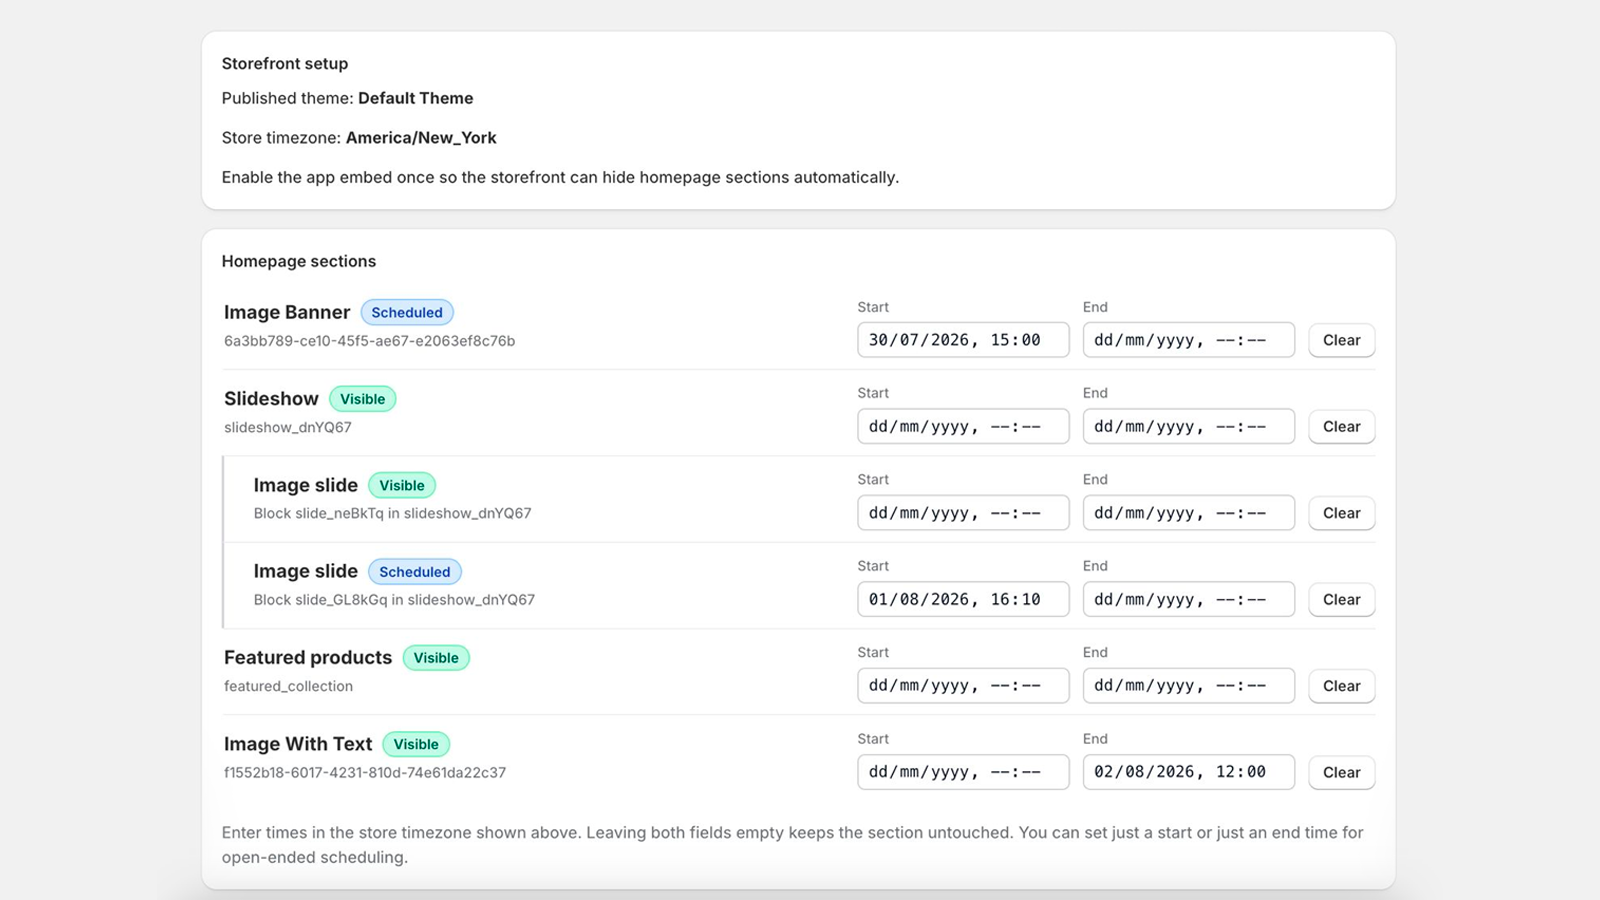
Task: Select the Slideshow section title
Action: (271, 399)
